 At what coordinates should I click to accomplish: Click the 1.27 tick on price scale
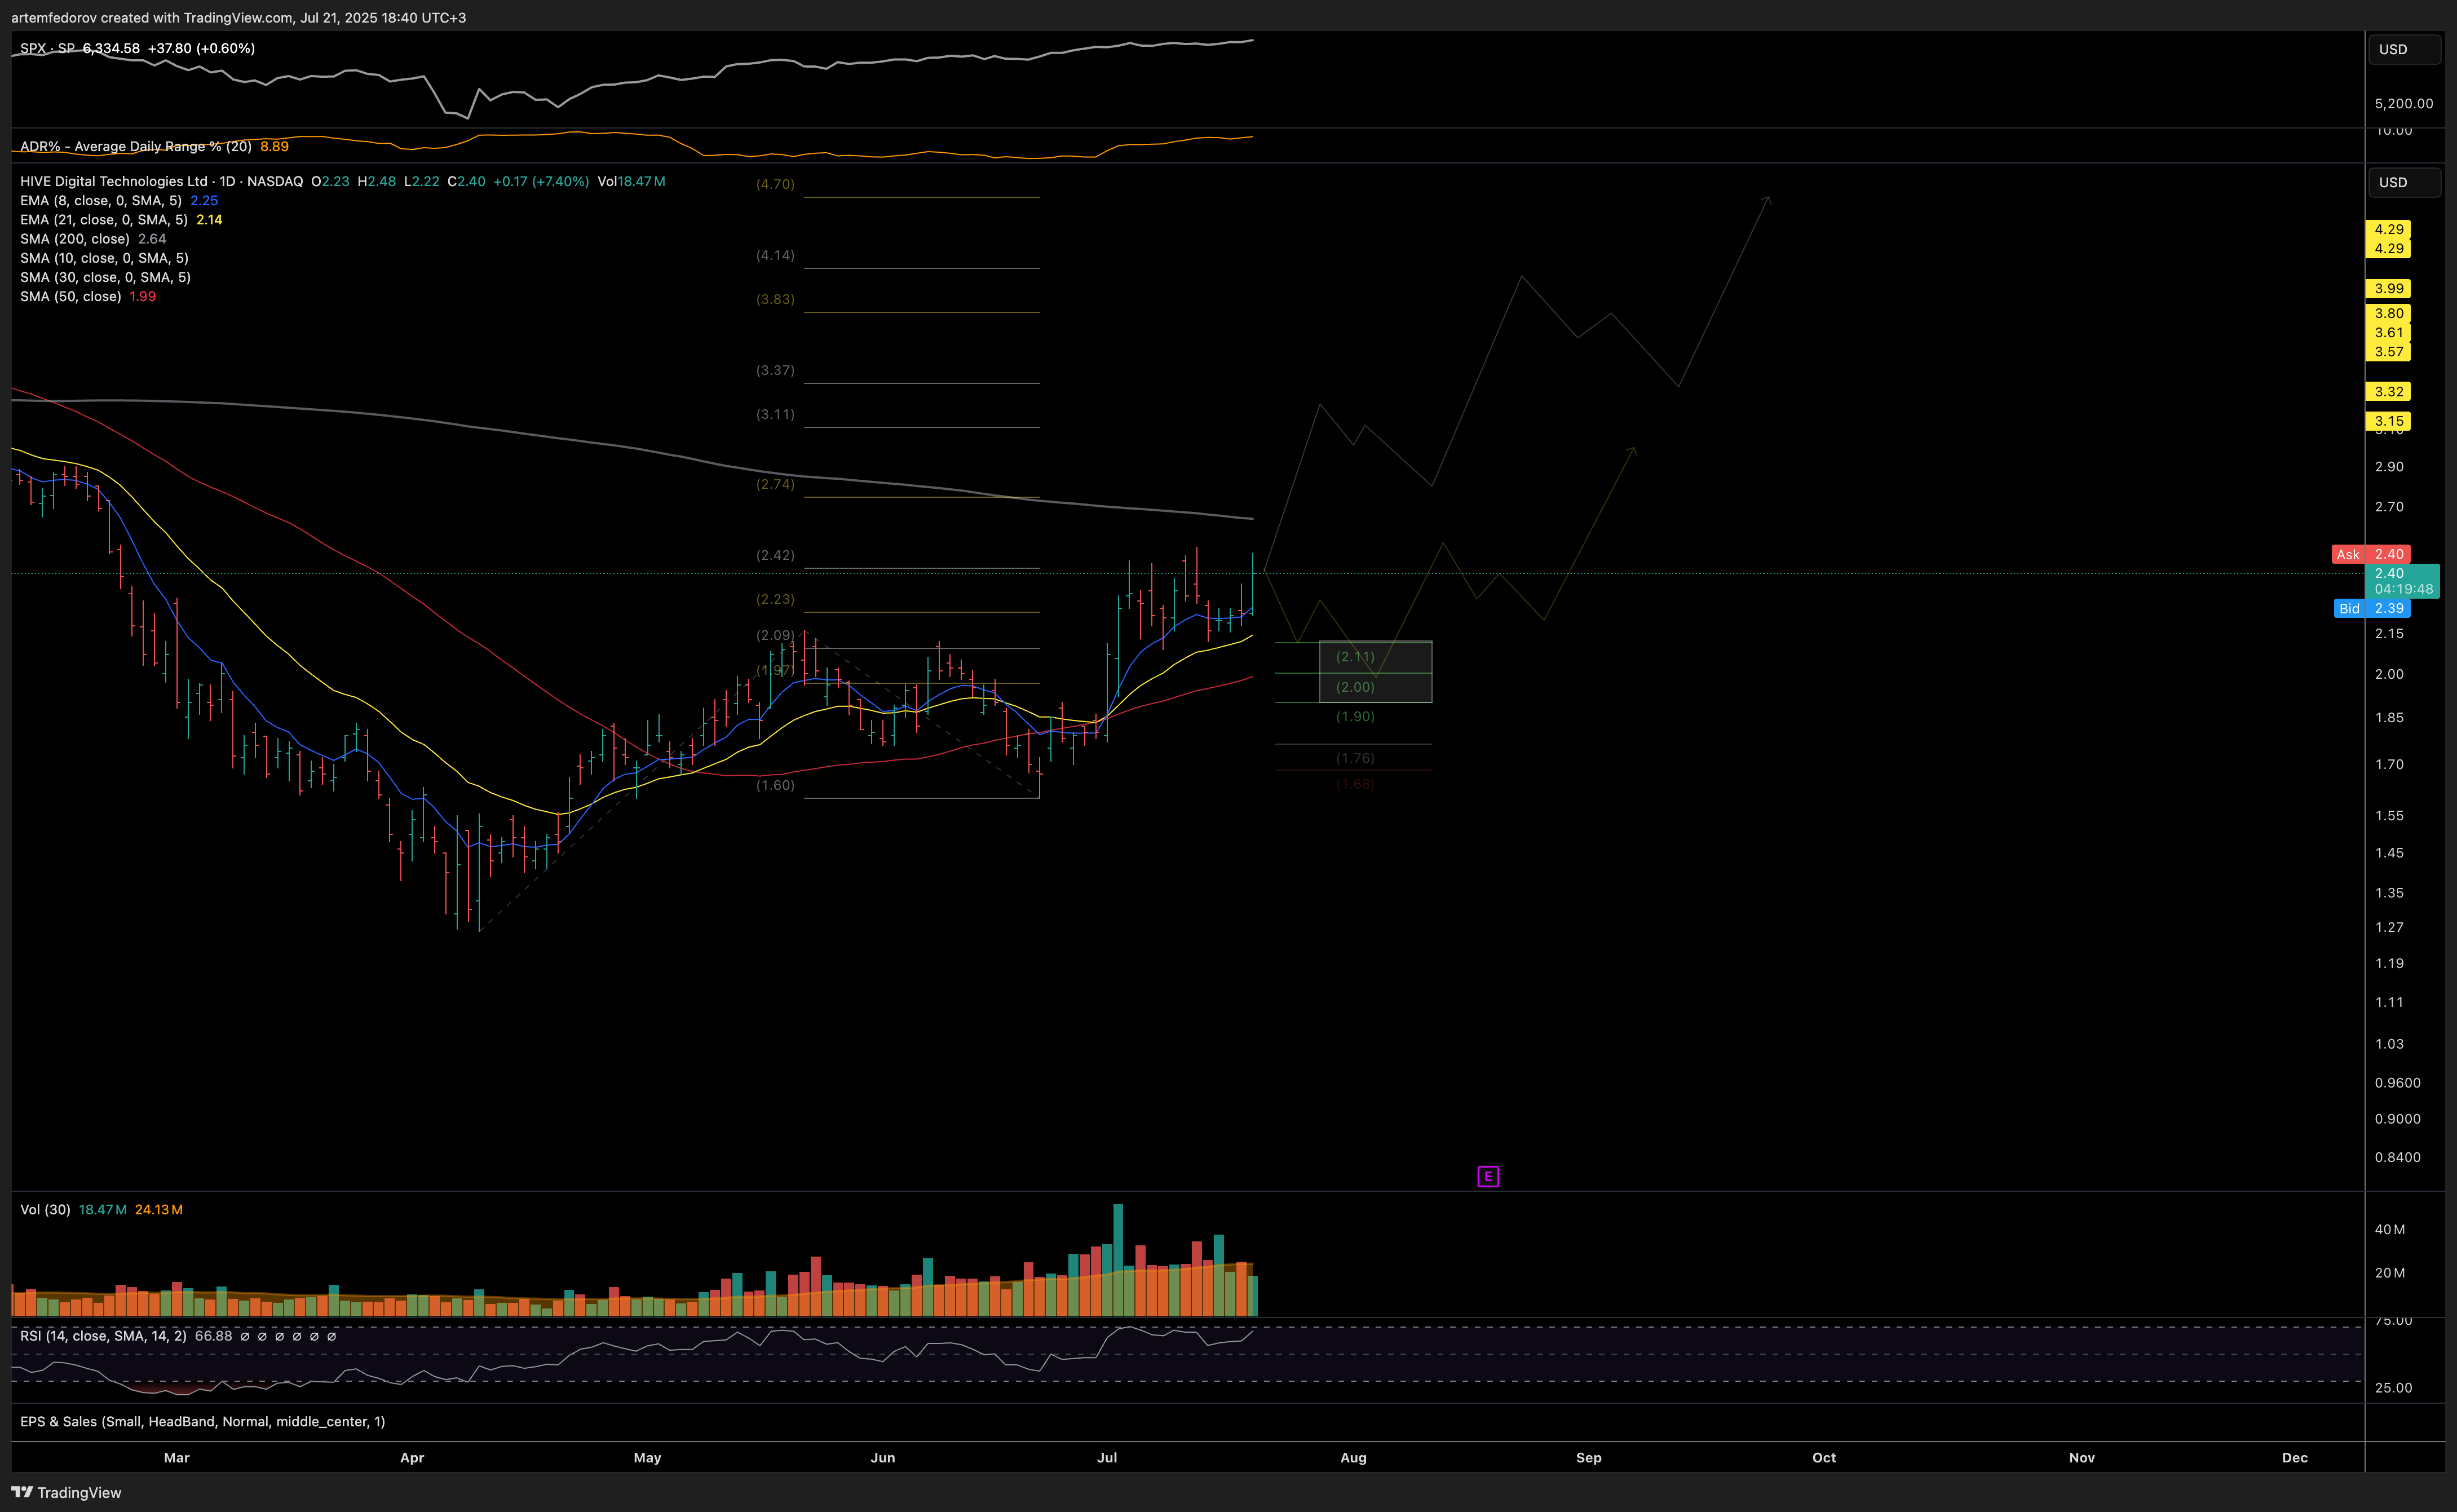(x=2389, y=927)
